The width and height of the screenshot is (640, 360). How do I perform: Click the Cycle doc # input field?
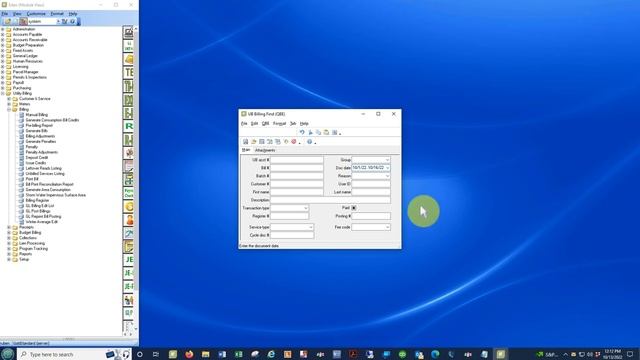(x=292, y=235)
